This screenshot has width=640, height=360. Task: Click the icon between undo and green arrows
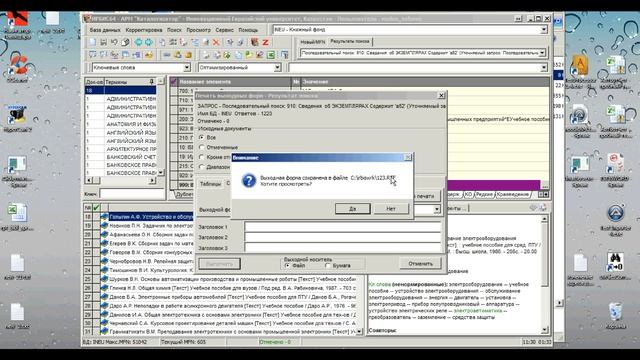125,42
